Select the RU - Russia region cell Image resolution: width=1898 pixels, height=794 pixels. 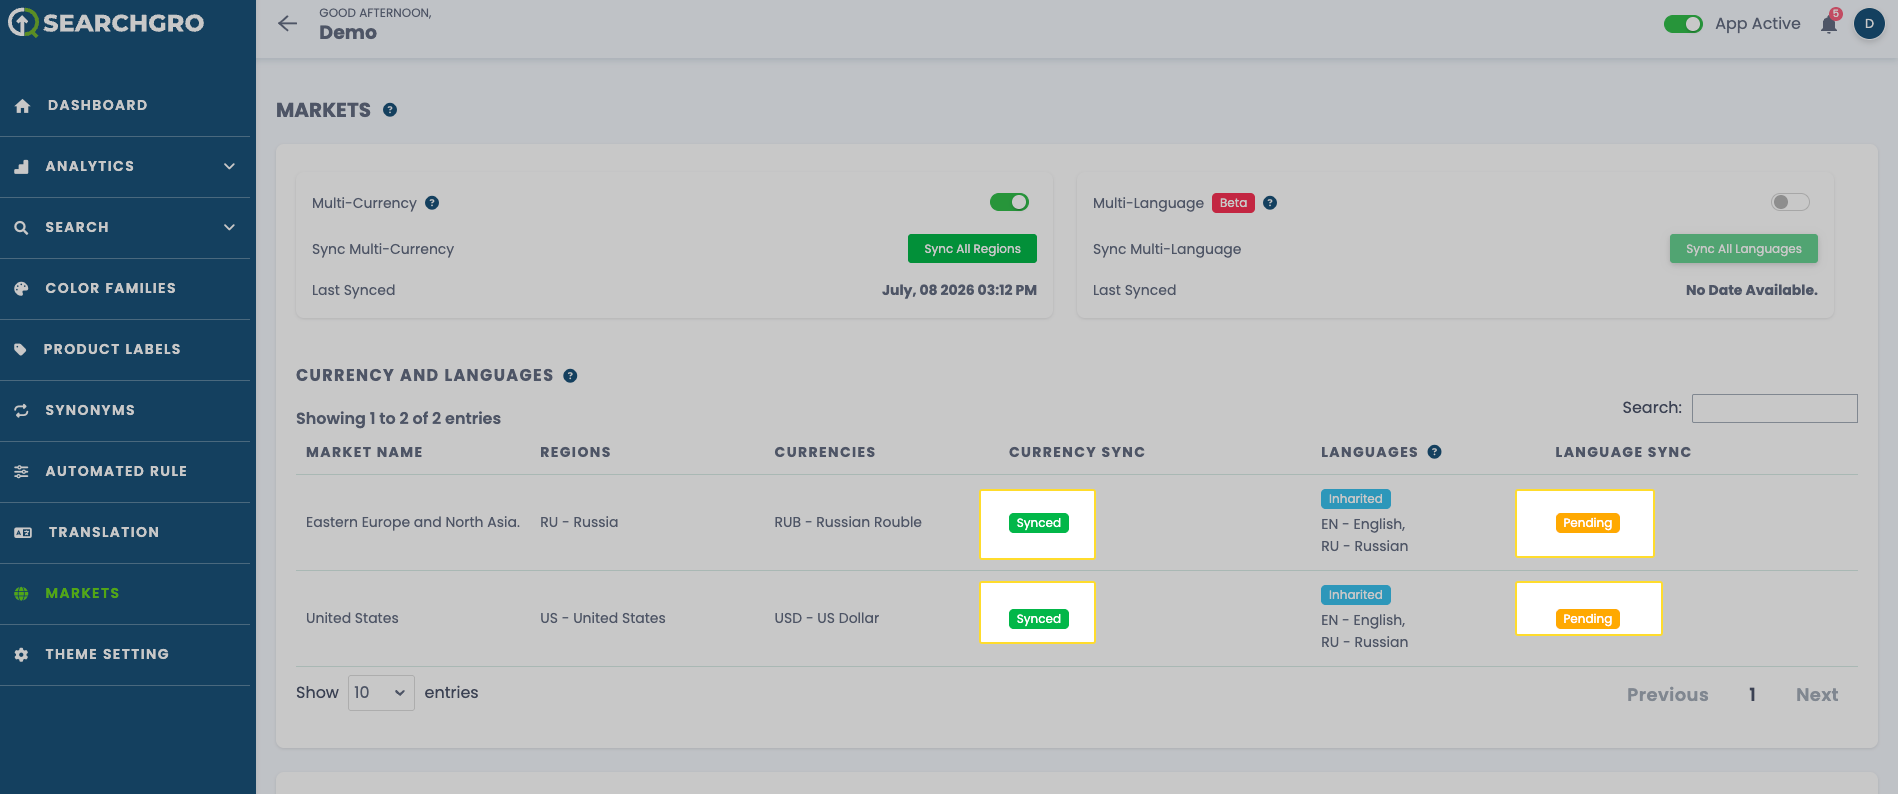(579, 522)
